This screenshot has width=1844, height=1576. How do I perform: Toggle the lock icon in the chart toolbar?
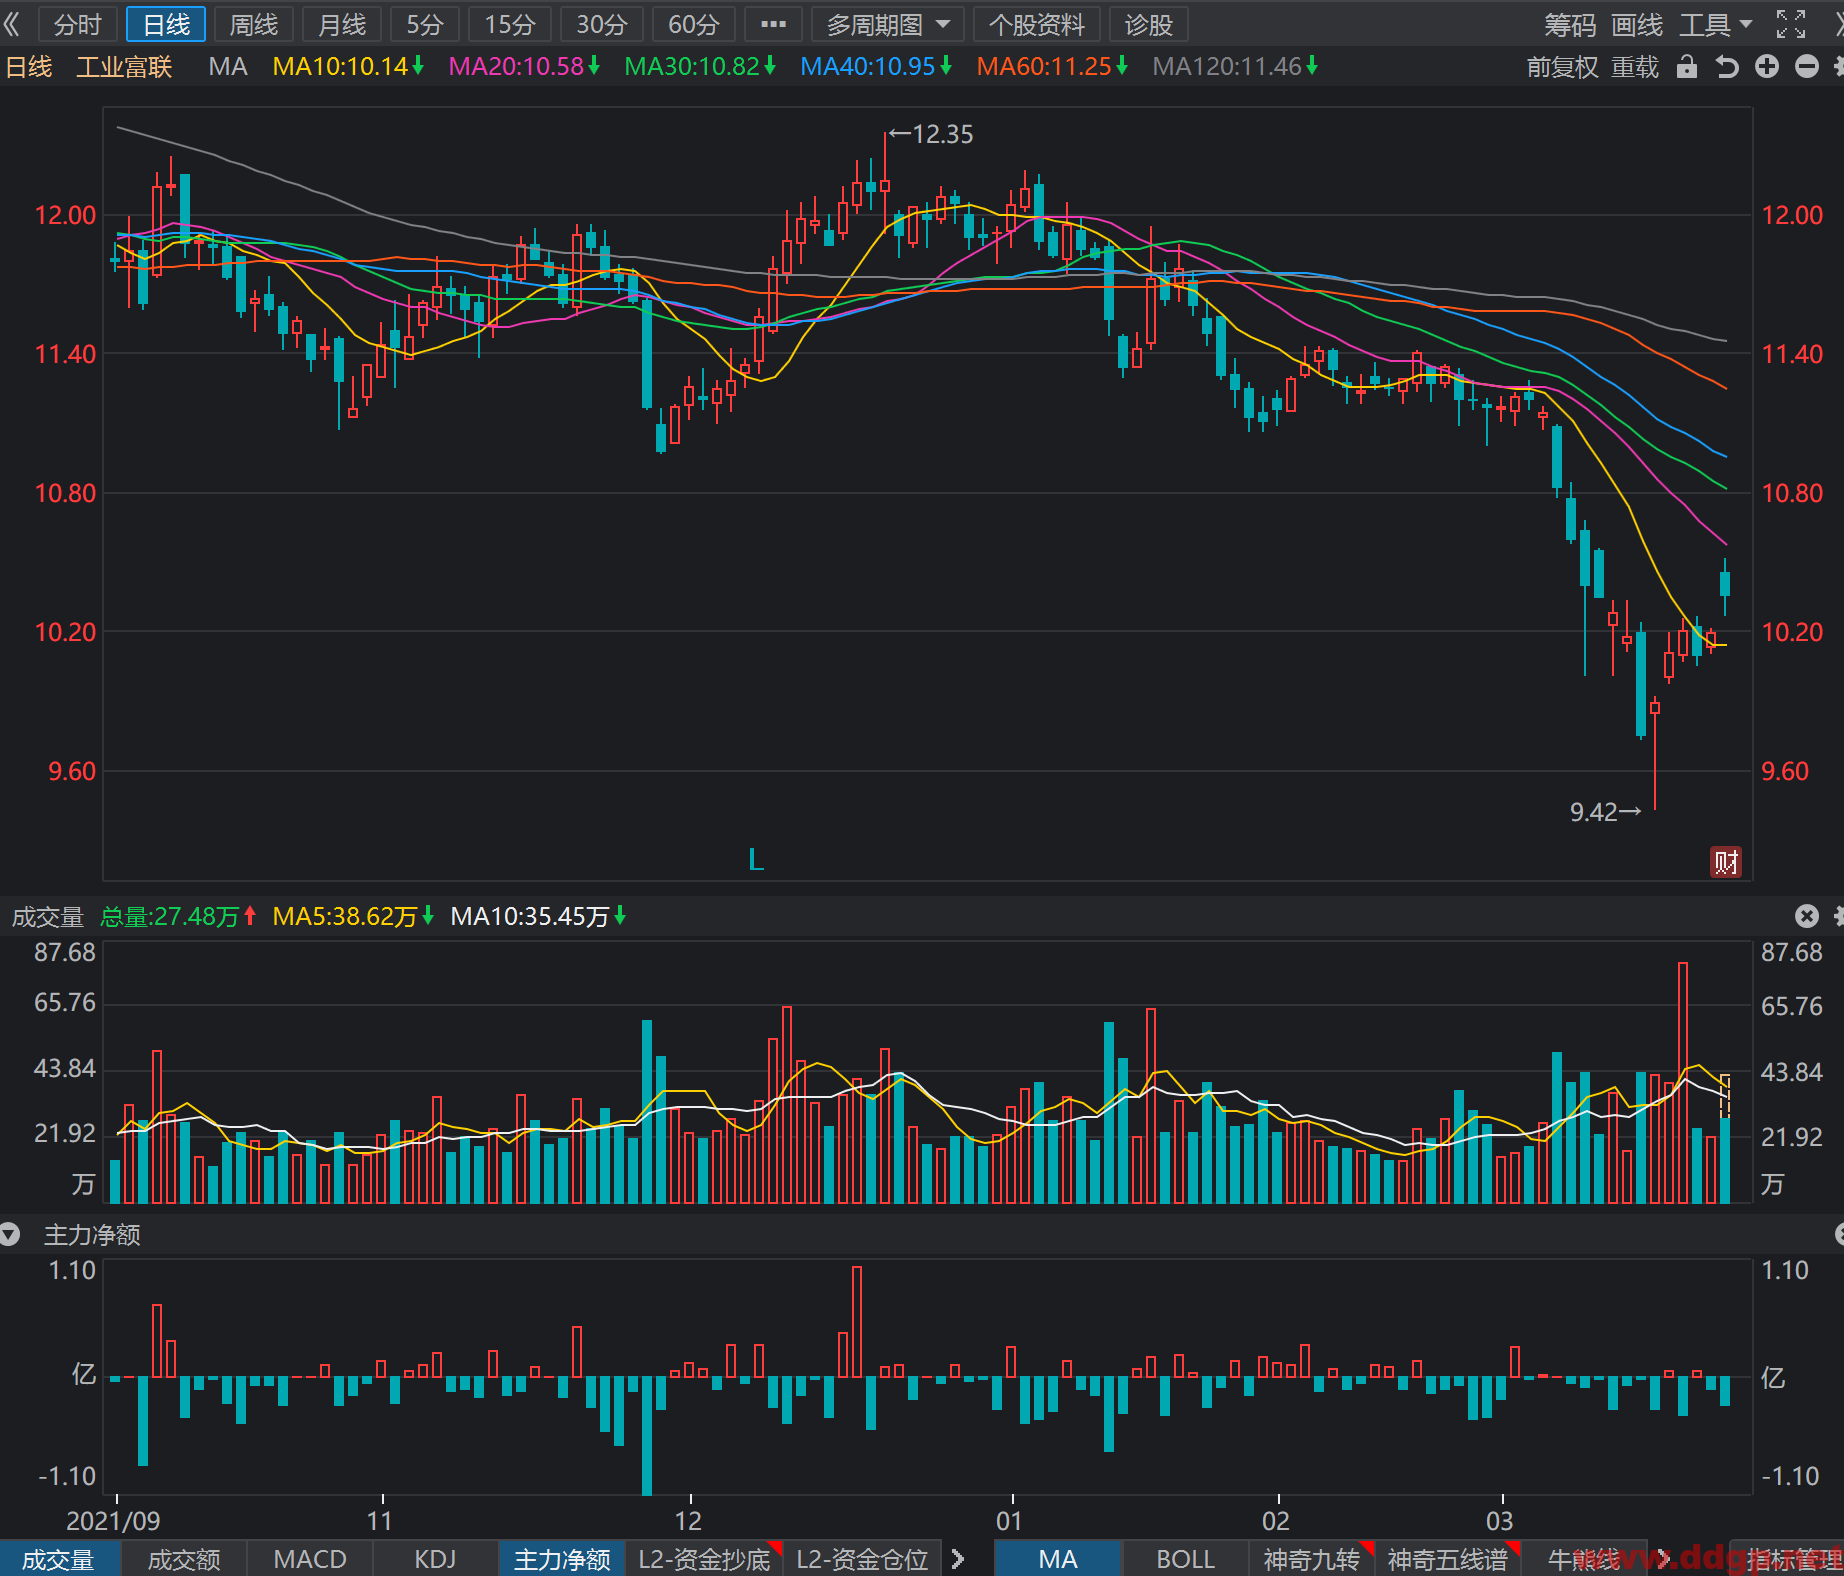coord(1687,67)
